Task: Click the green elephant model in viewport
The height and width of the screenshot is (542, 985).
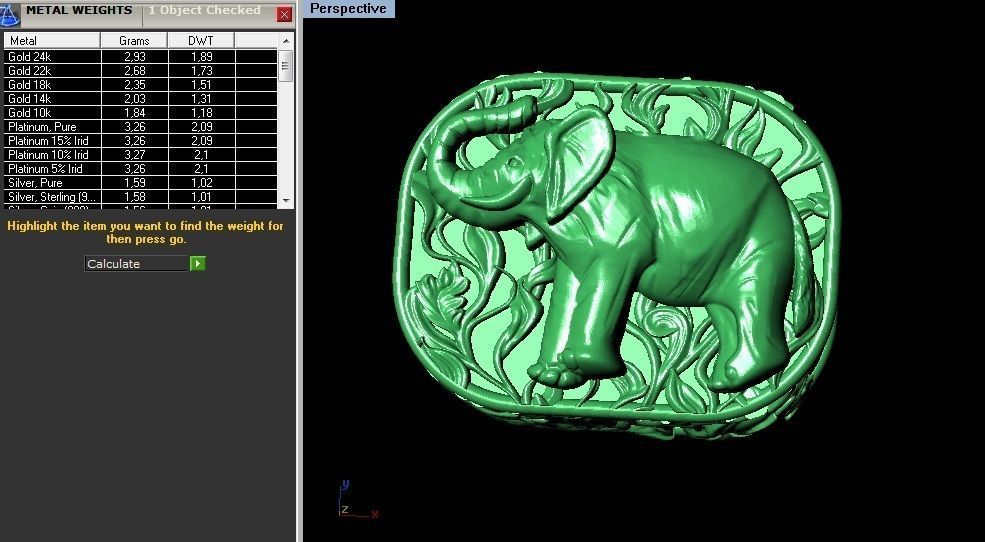Action: [616, 254]
